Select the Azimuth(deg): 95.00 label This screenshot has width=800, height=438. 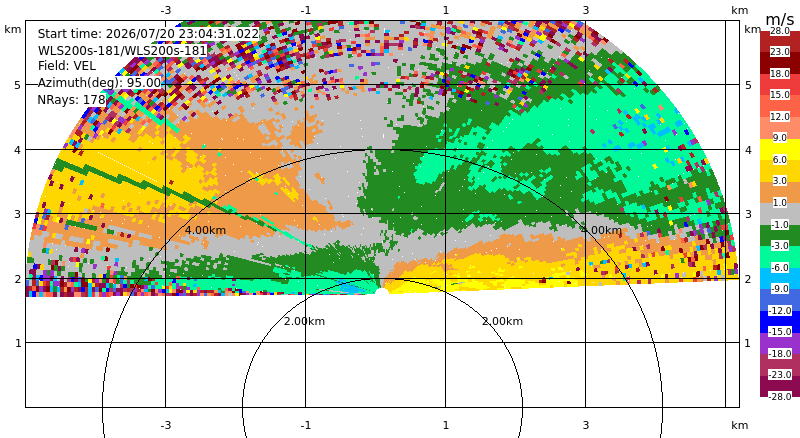coord(99,83)
